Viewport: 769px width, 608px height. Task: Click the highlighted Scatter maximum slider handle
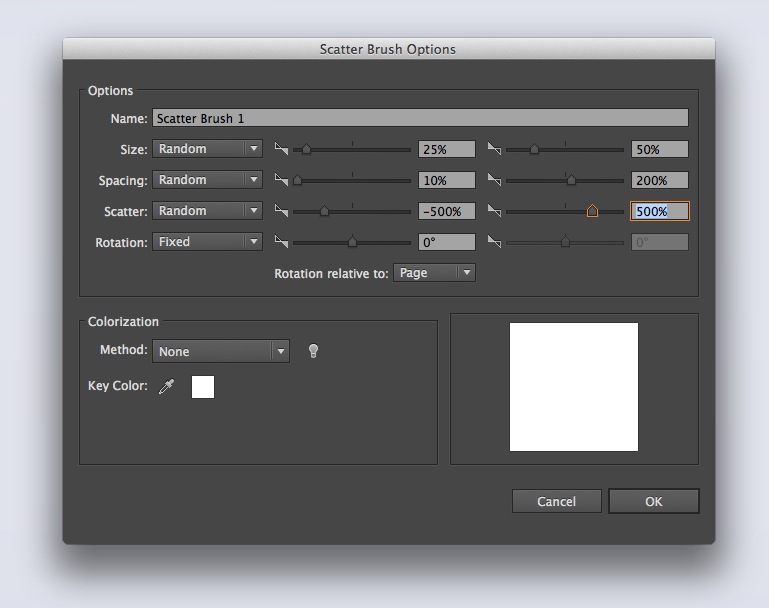pyautogui.click(x=592, y=211)
